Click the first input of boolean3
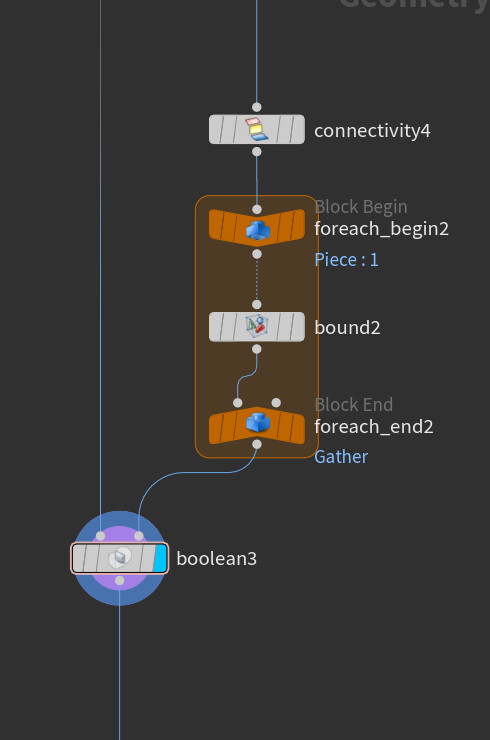Image resolution: width=490 pixels, height=740 pixels. point(101,536)
